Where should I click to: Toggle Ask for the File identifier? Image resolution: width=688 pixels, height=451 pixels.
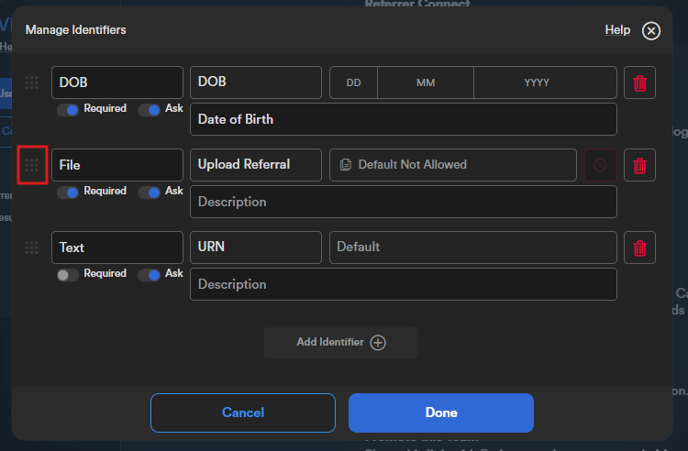coord(149,192)
